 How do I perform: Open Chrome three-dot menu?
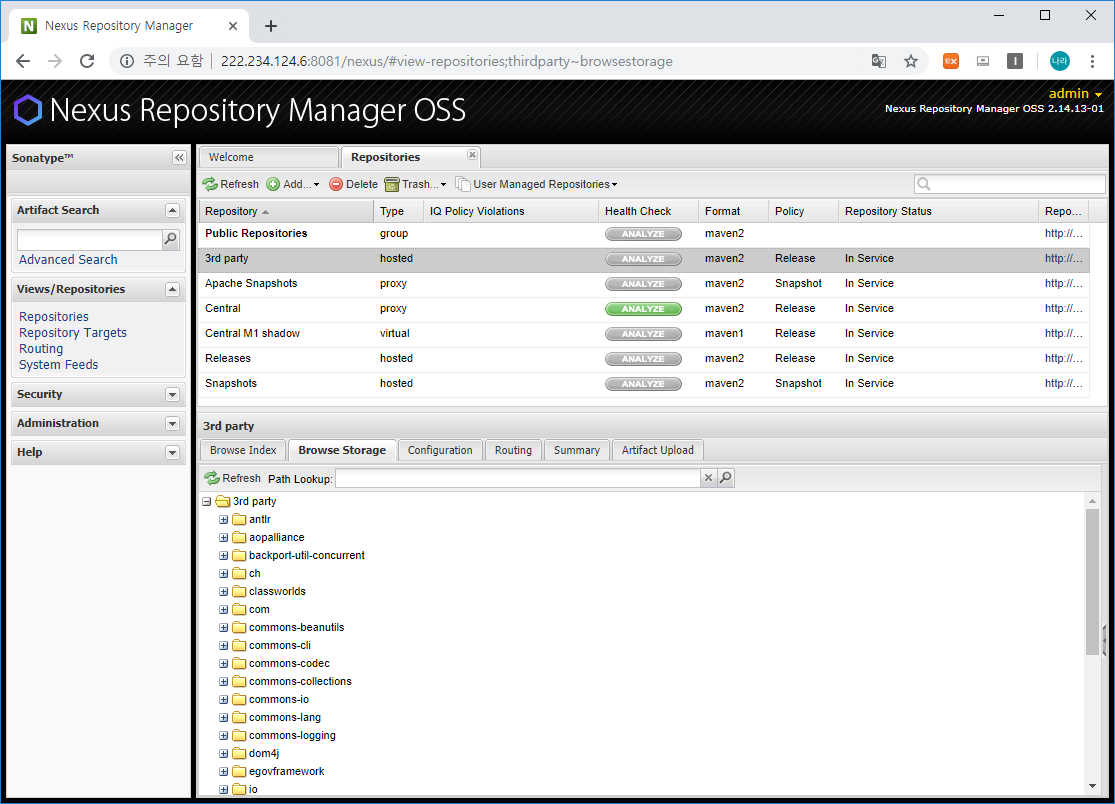1092,61
